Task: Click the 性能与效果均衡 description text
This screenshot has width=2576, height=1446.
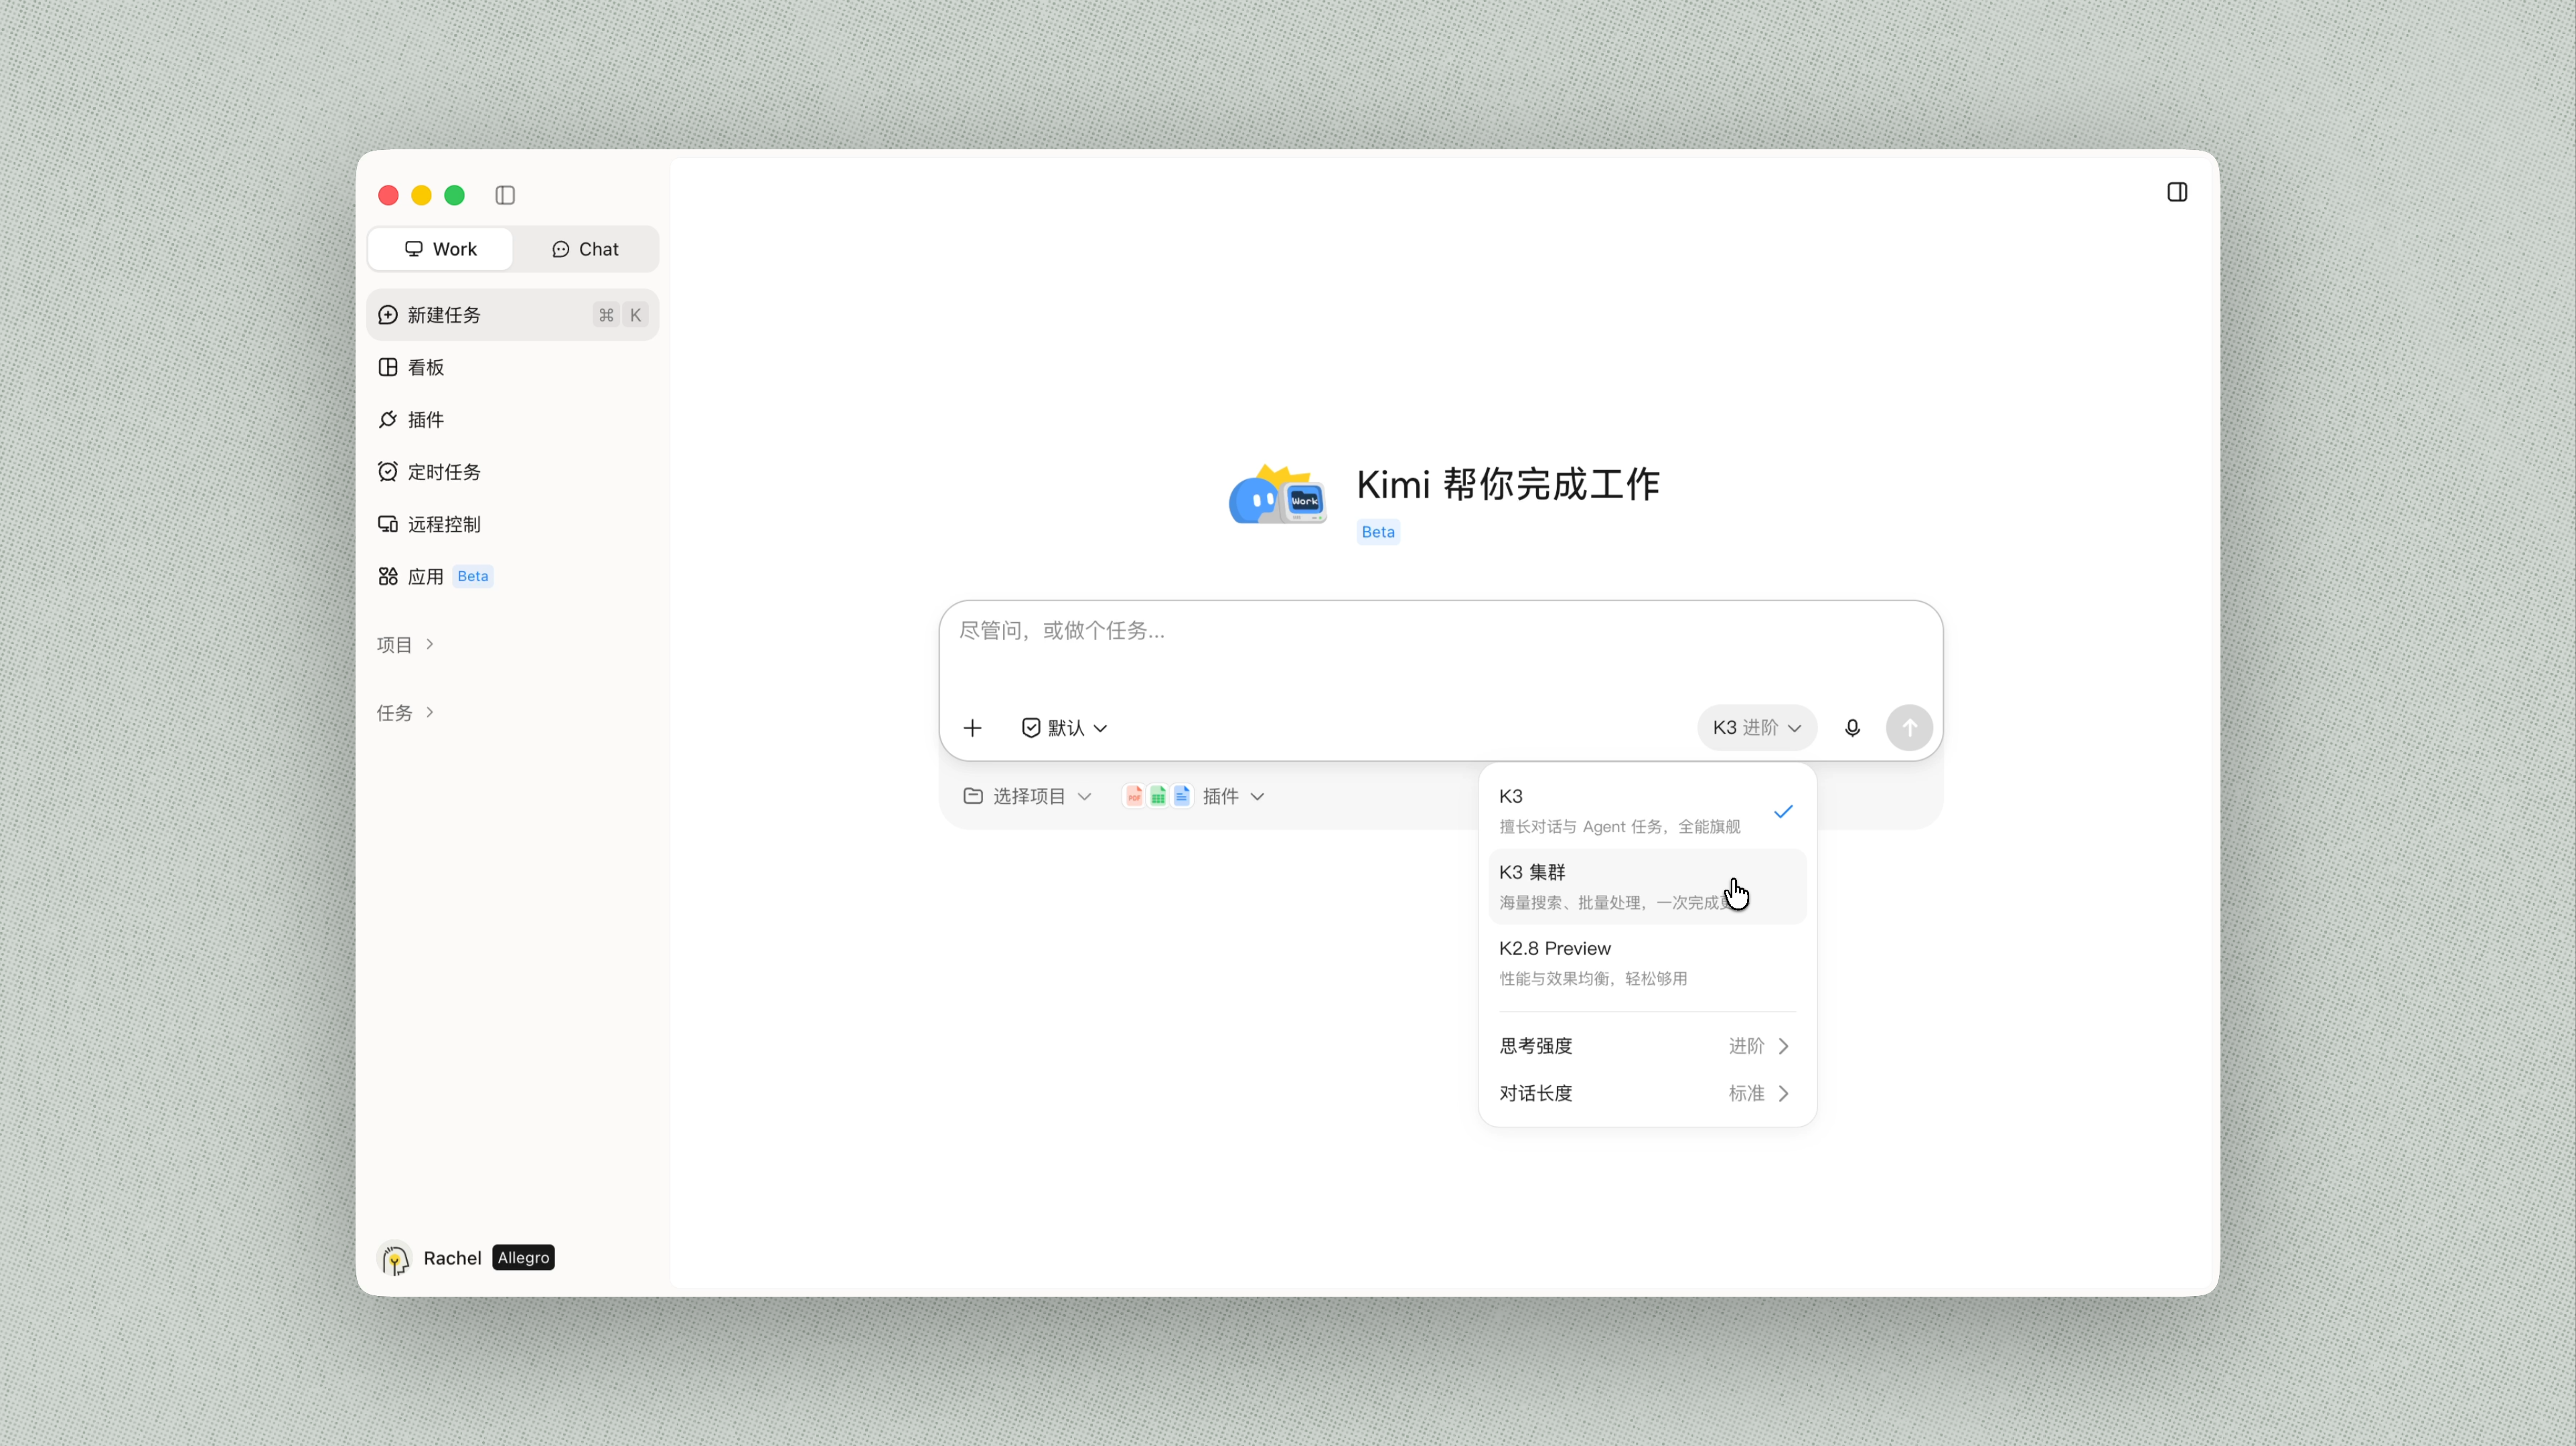Action: tap(1593, 979)
